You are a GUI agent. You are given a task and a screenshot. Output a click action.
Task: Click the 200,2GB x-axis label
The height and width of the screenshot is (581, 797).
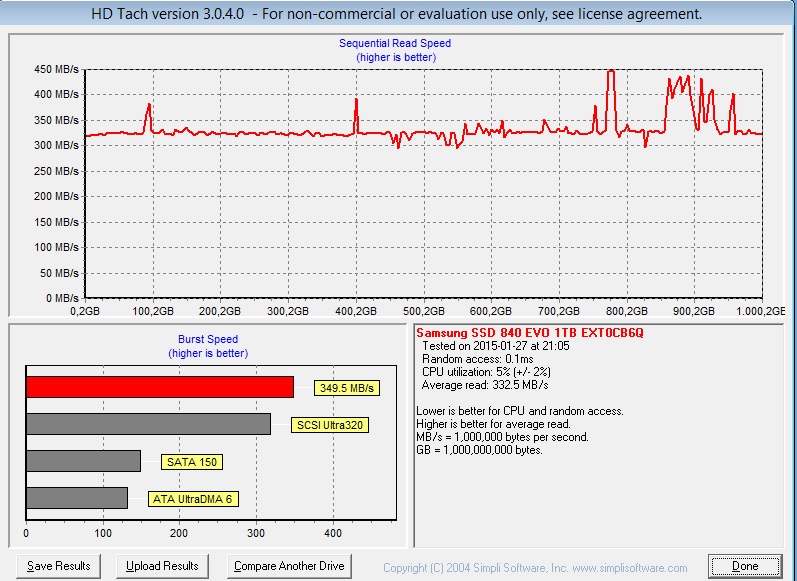[x=220, y=311]
